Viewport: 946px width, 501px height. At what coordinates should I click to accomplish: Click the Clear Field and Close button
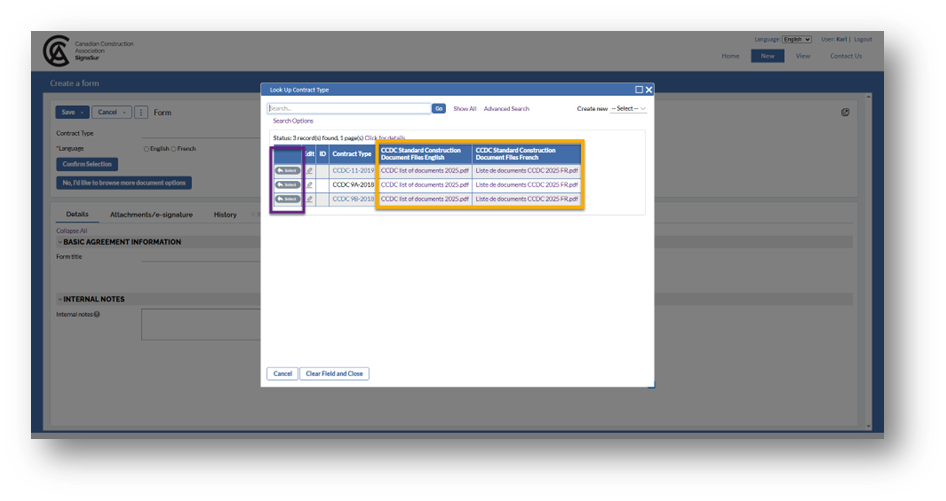point(335,373)
